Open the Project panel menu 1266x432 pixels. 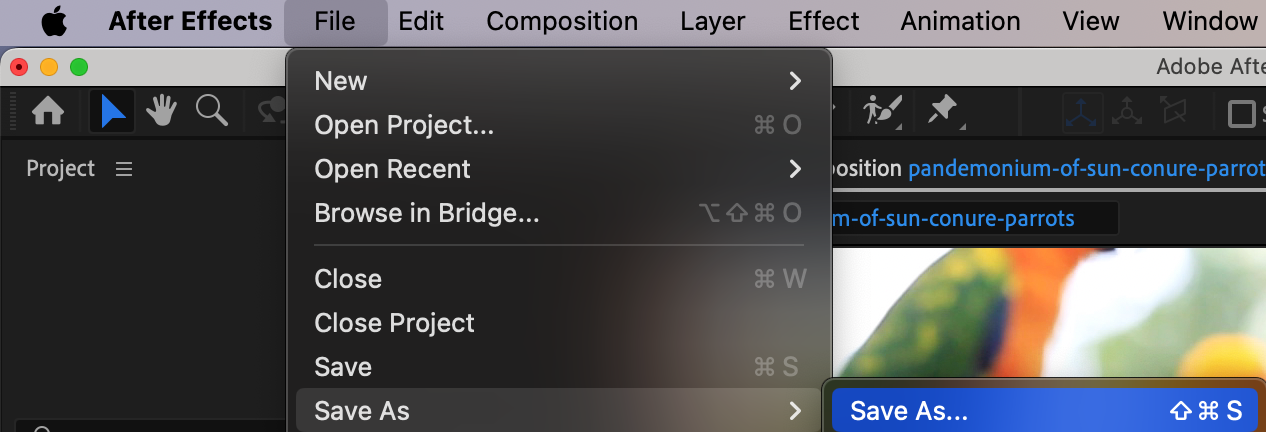[x=124, y=169]
